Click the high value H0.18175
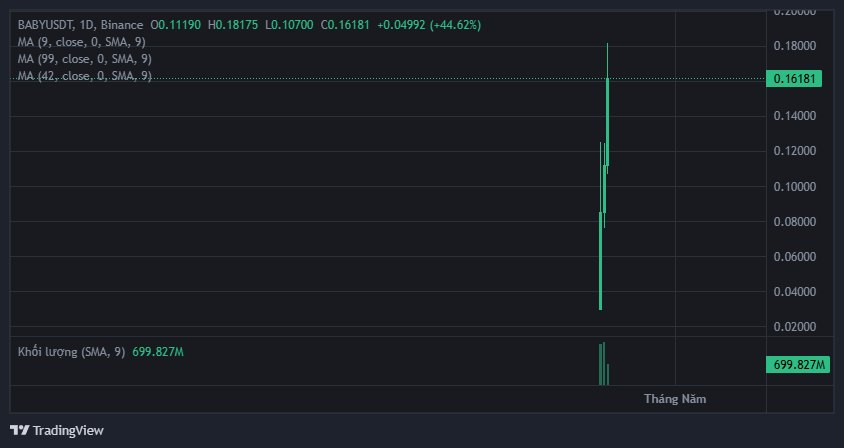Image resolution: width=844 pixels, height=448 pixels. click(233, 25)
